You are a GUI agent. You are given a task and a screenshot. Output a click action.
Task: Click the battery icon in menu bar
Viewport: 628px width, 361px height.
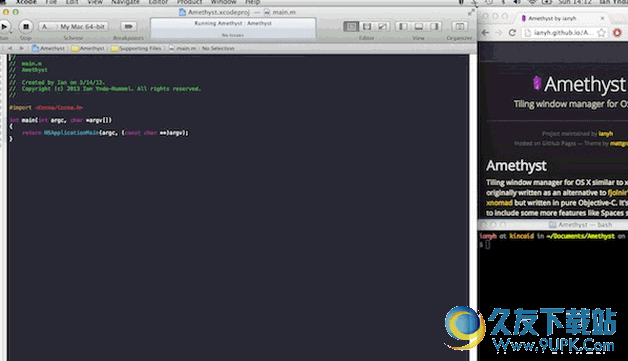[x=547, y=2]
